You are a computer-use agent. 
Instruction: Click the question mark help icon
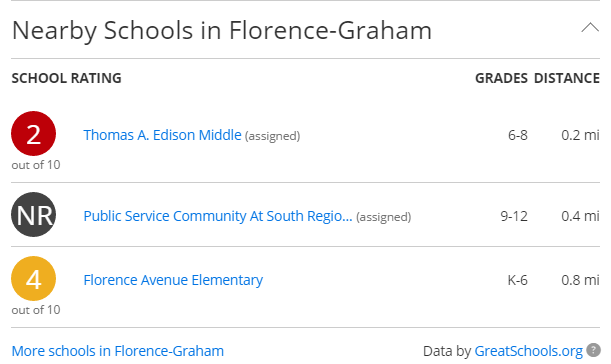(x=593, y=350)
